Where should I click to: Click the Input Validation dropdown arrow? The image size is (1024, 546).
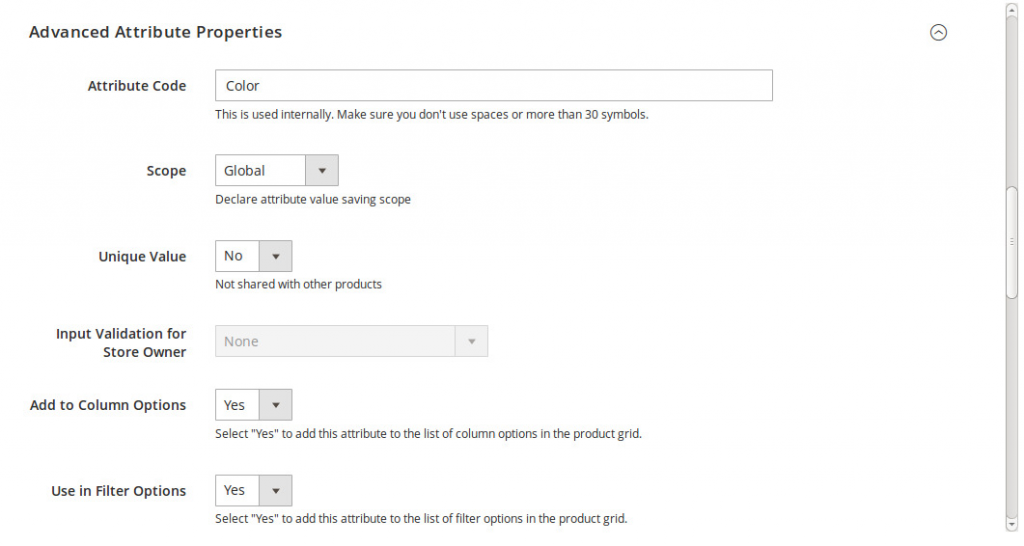(471, 341)
